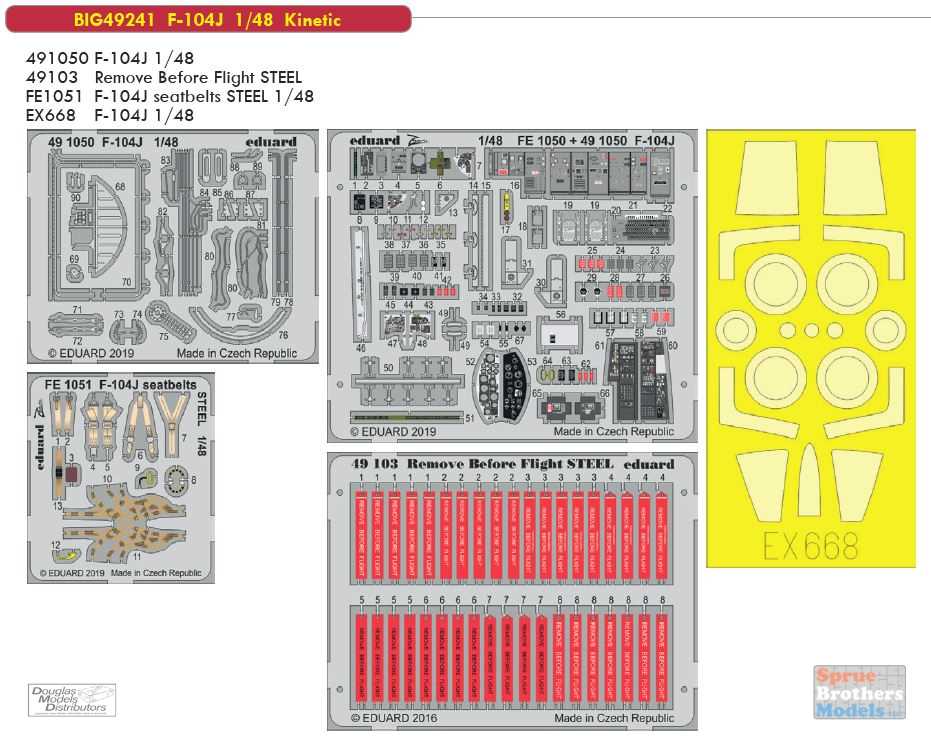Viewport: 931px width, 745px height.
Task: Open the '49 103 Remove Before Flight STEEL' fret
Action: click(x=512, y=591)
